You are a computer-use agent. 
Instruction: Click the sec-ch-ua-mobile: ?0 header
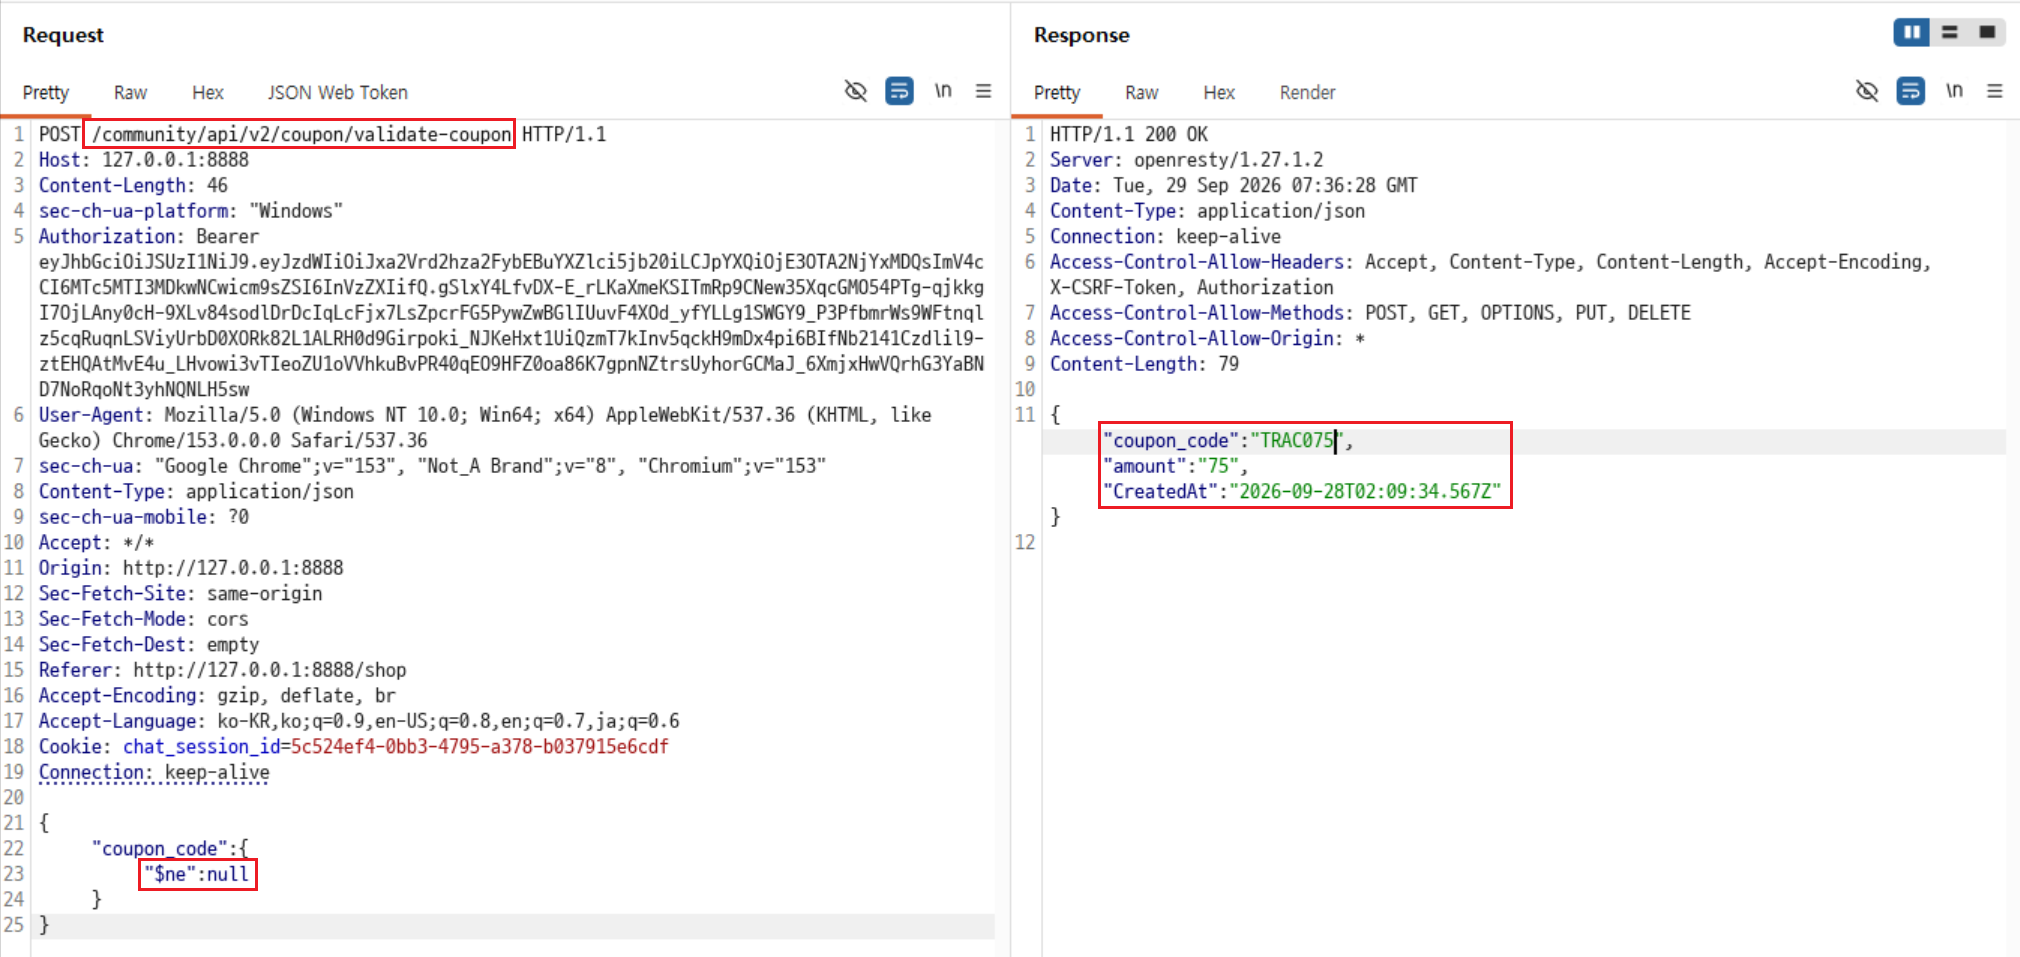click(144, 516)
